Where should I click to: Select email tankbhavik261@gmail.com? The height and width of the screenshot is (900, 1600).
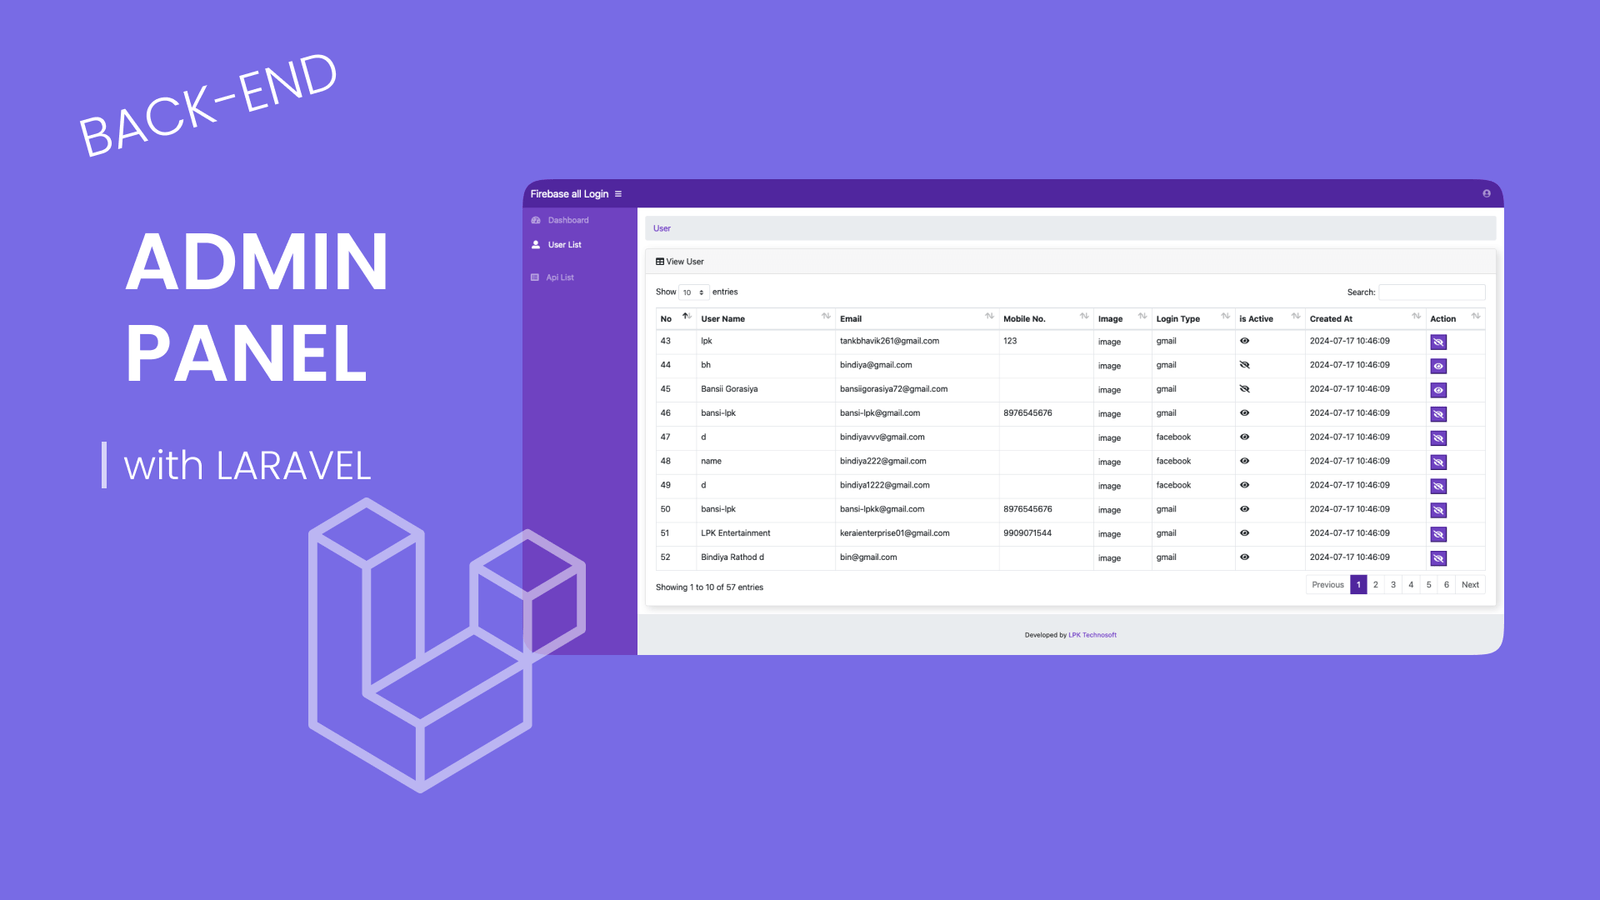890,341
